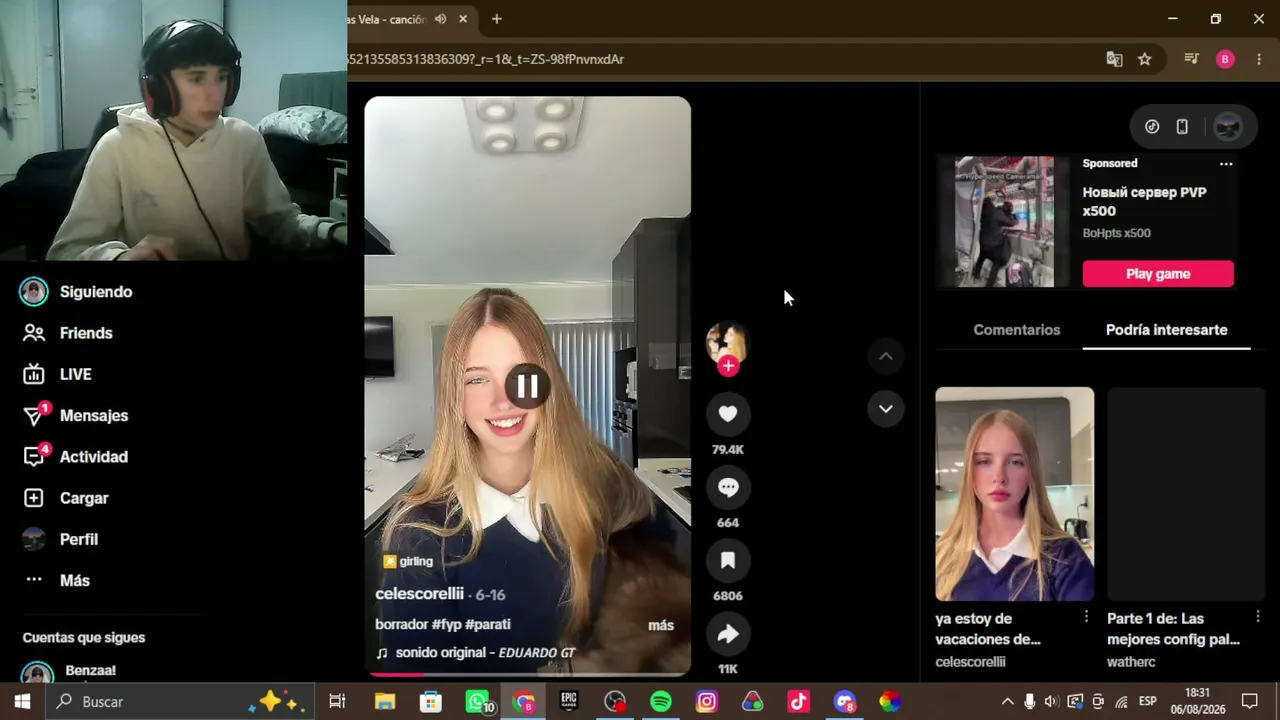This screenshot has height=720, width=1280.
Task: Open Friends in the TikTok sidebar
Action: point(68,333)
